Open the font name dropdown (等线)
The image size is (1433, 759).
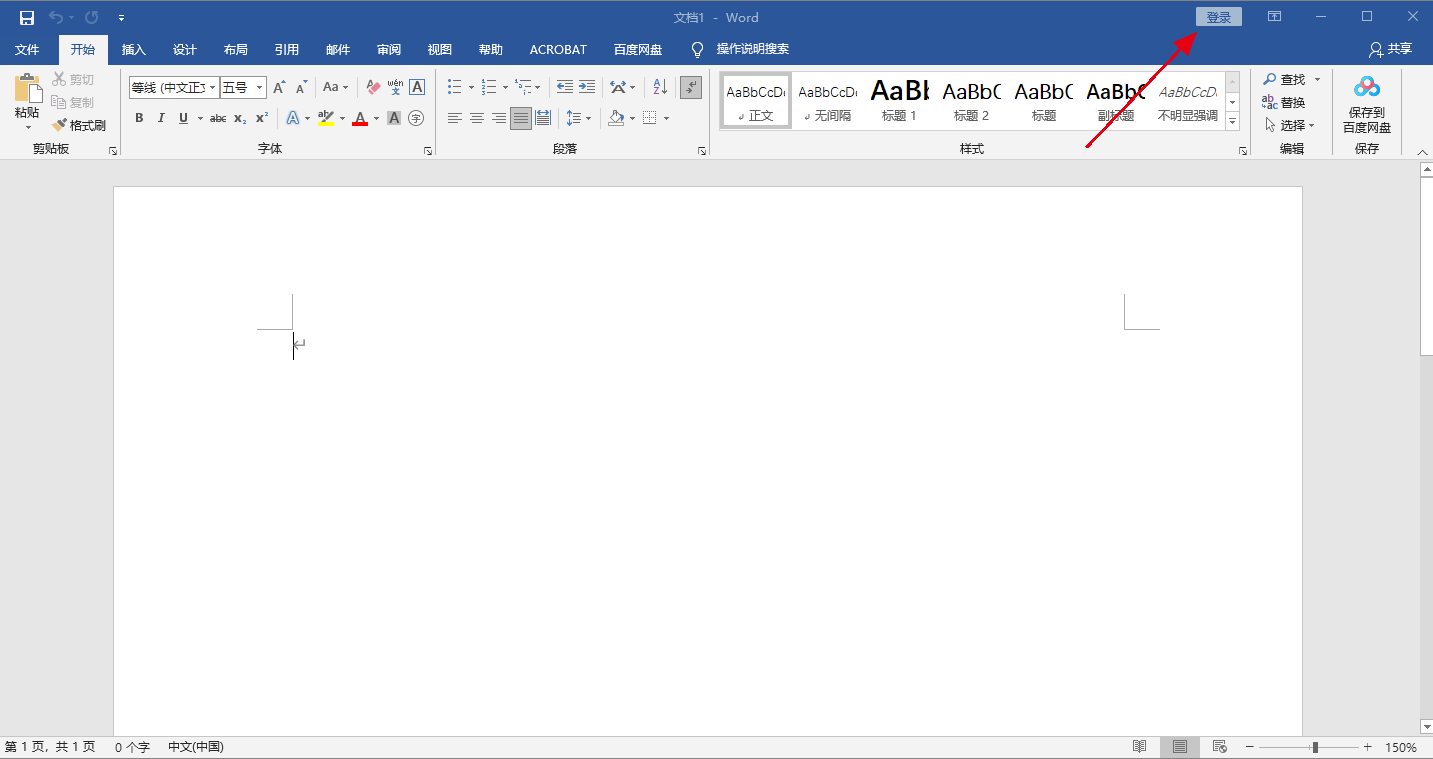coord(213,88)
